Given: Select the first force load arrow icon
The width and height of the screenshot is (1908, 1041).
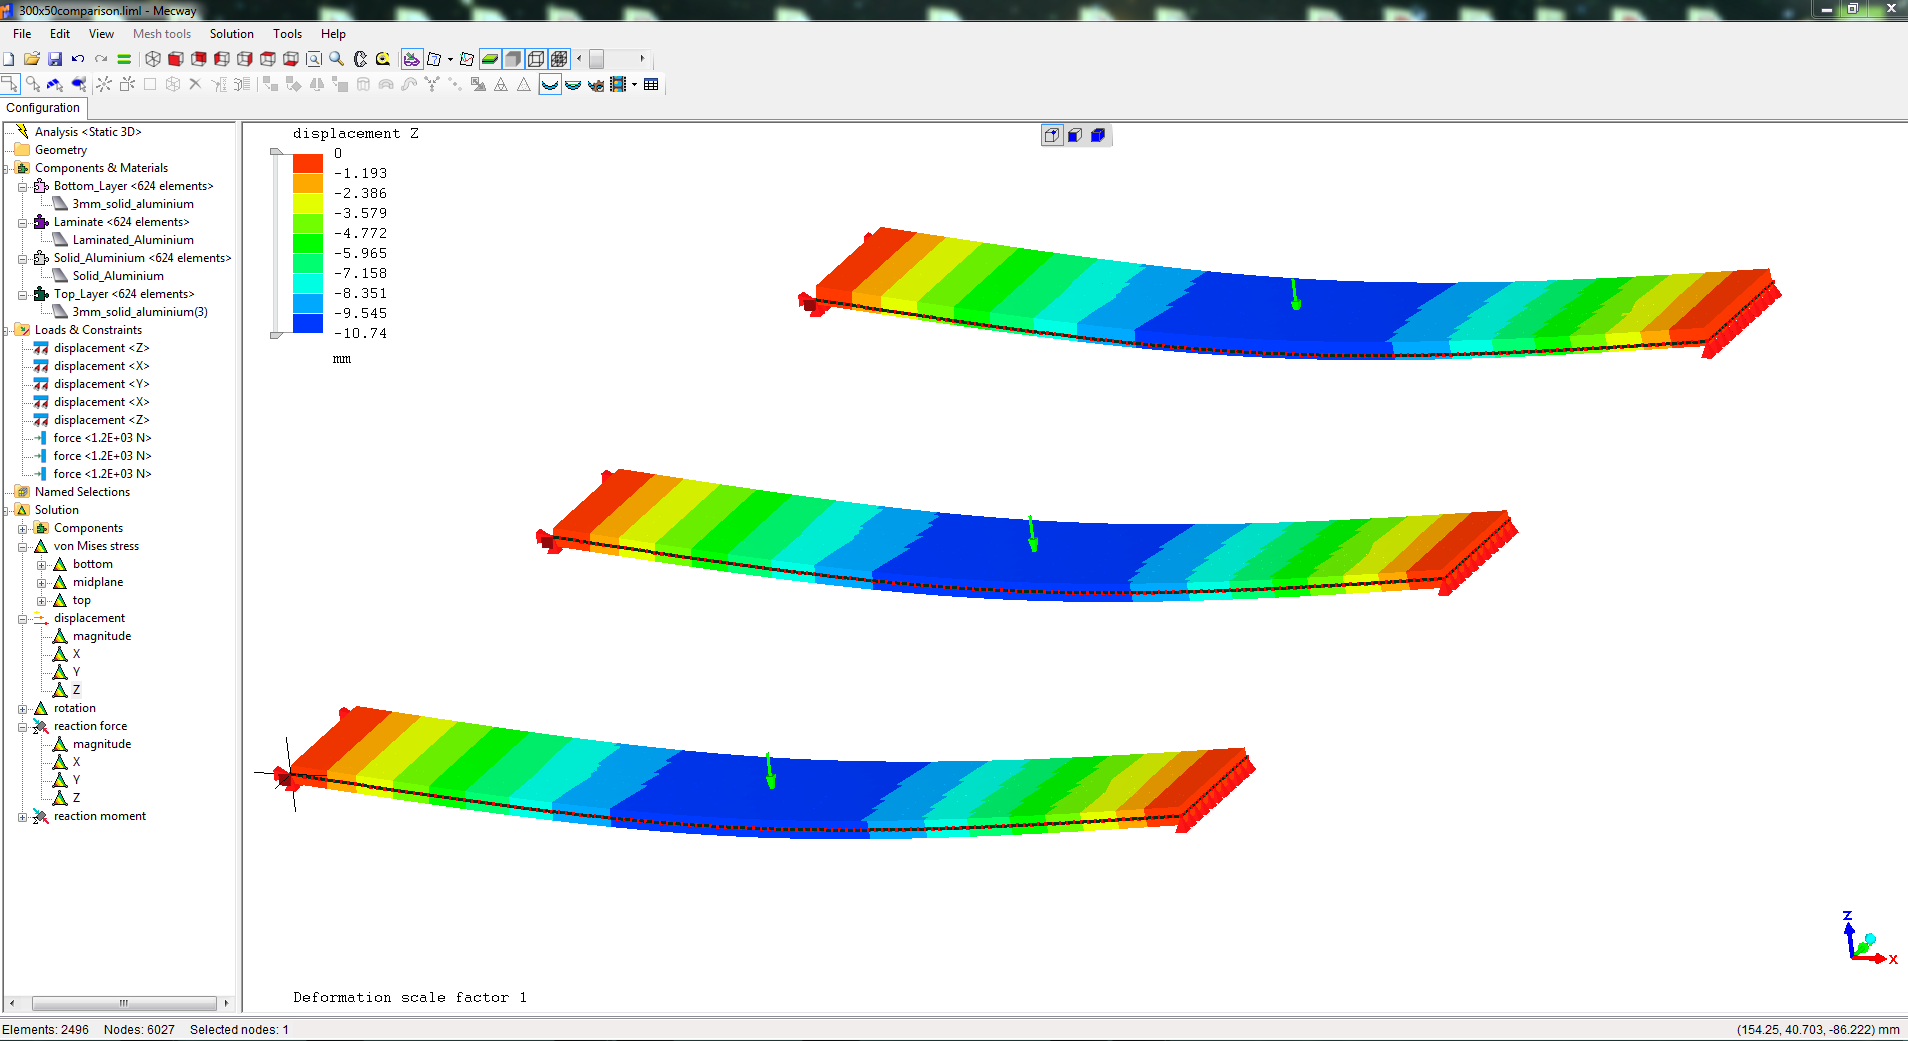Looking at the screenshot, I should pyautogui.click(x=41, y=437).
